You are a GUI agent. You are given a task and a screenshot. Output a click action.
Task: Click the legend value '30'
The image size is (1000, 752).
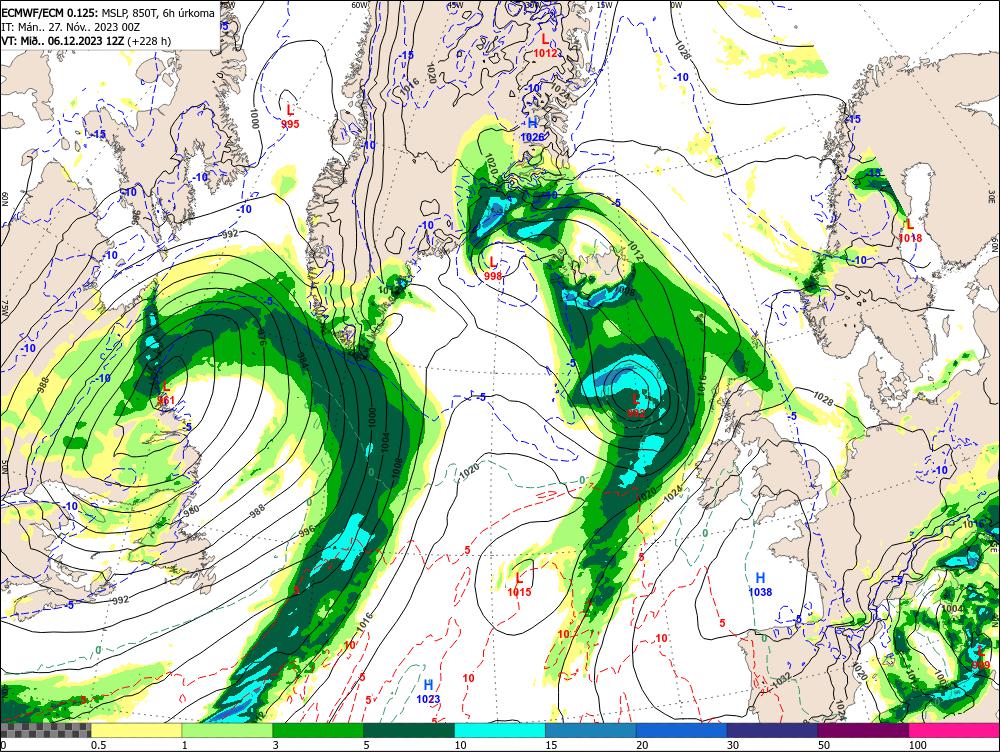pyautogui.click(x=733, y=745)
